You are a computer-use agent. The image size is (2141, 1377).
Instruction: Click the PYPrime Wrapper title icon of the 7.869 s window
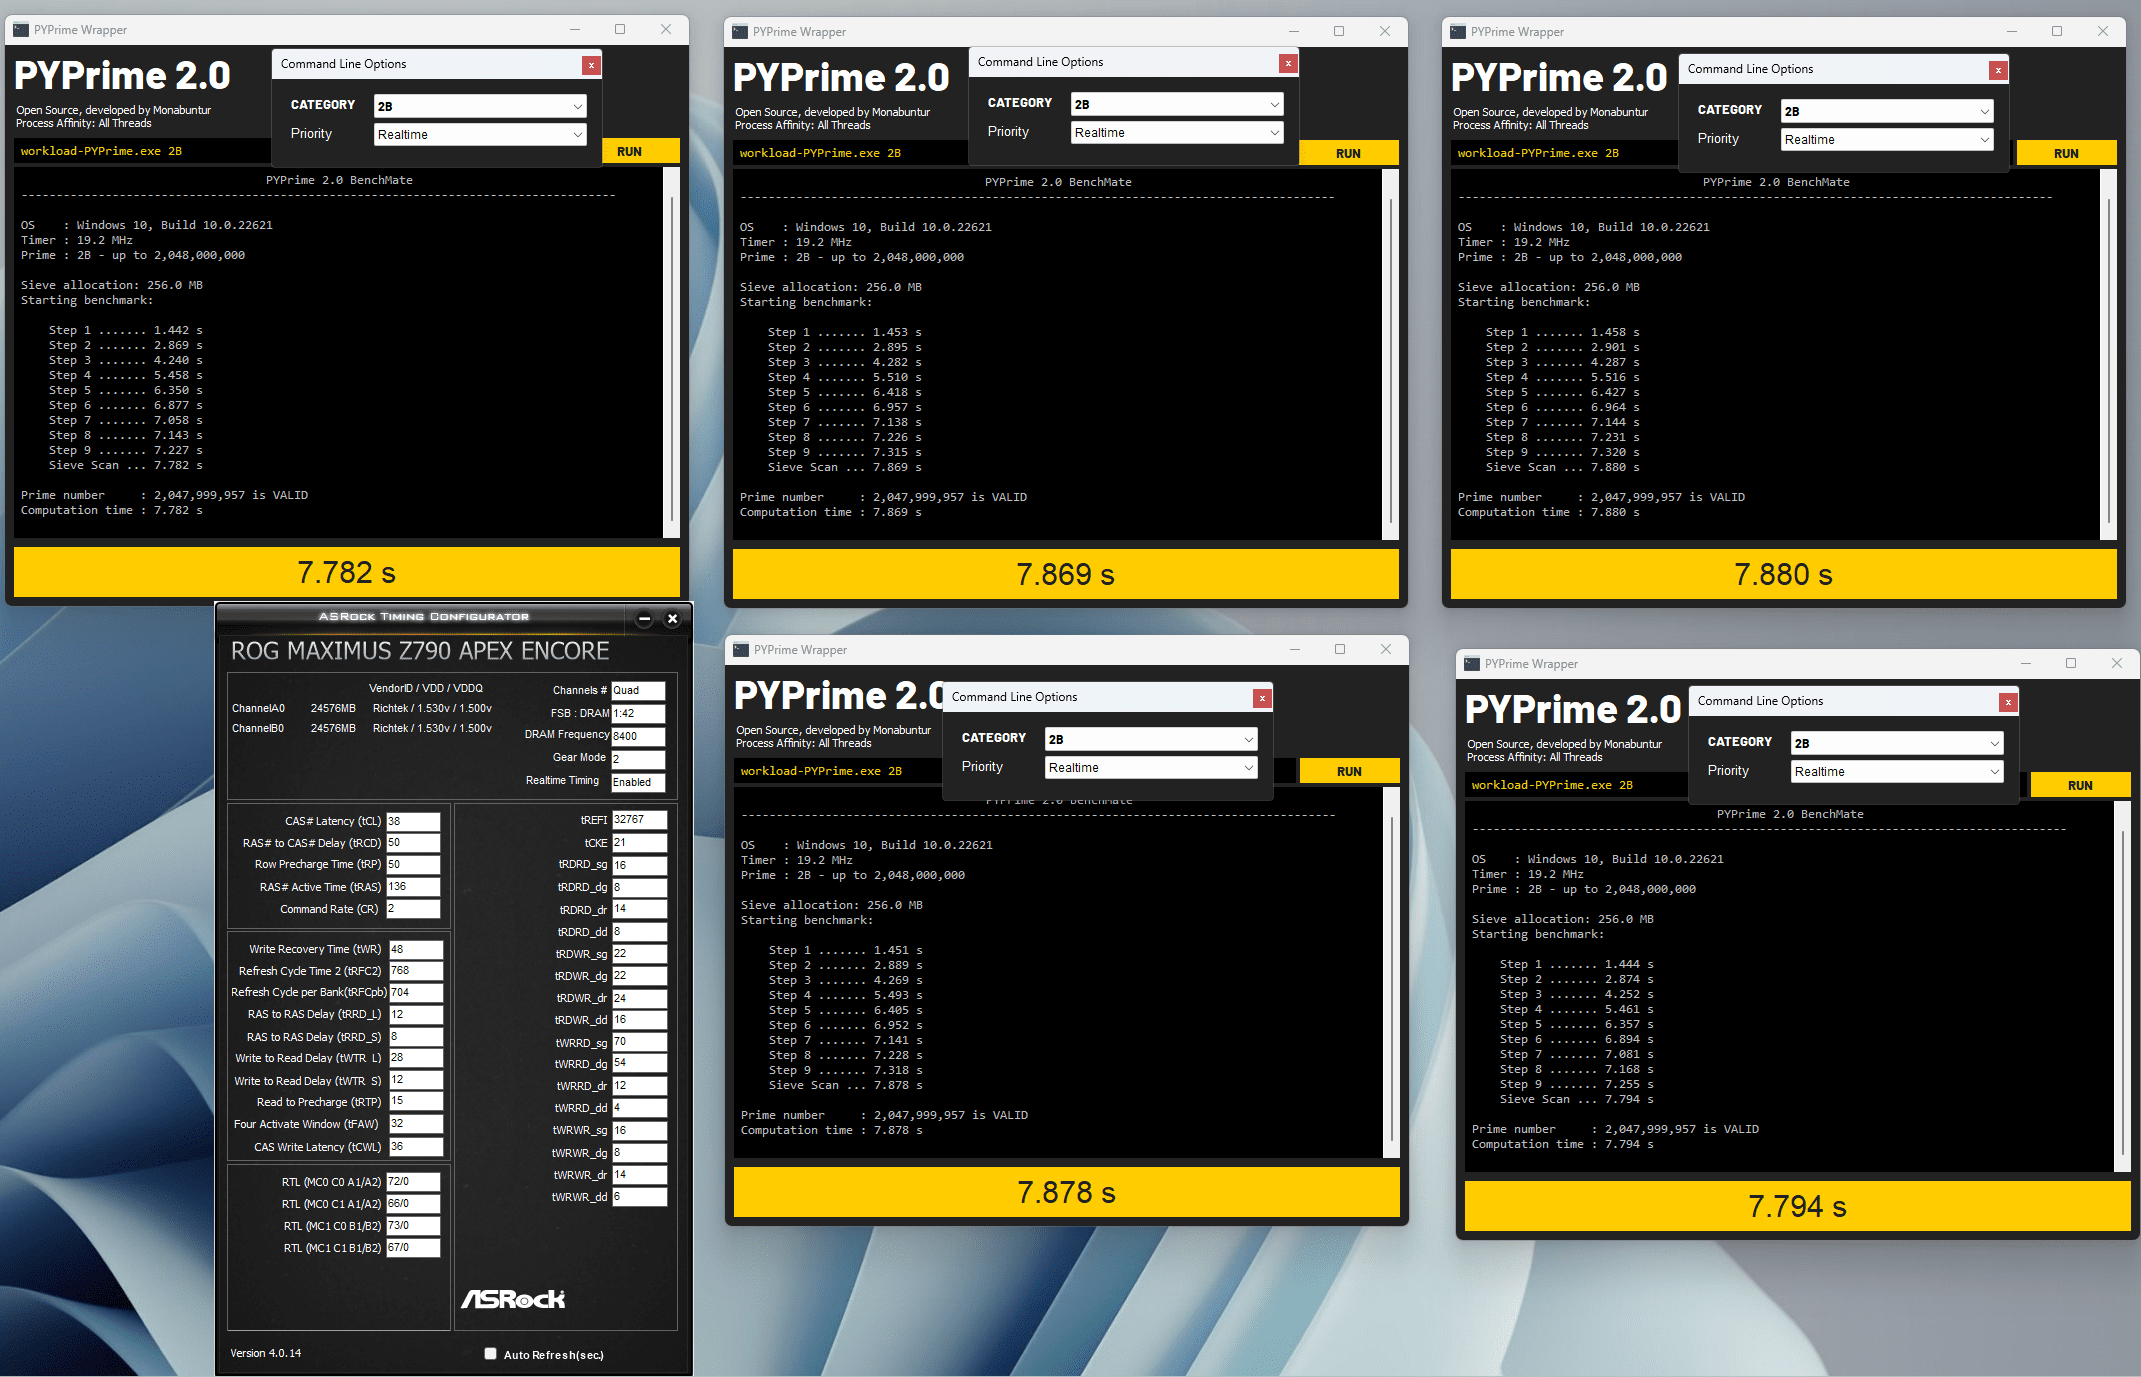click(x=740, y=32)
